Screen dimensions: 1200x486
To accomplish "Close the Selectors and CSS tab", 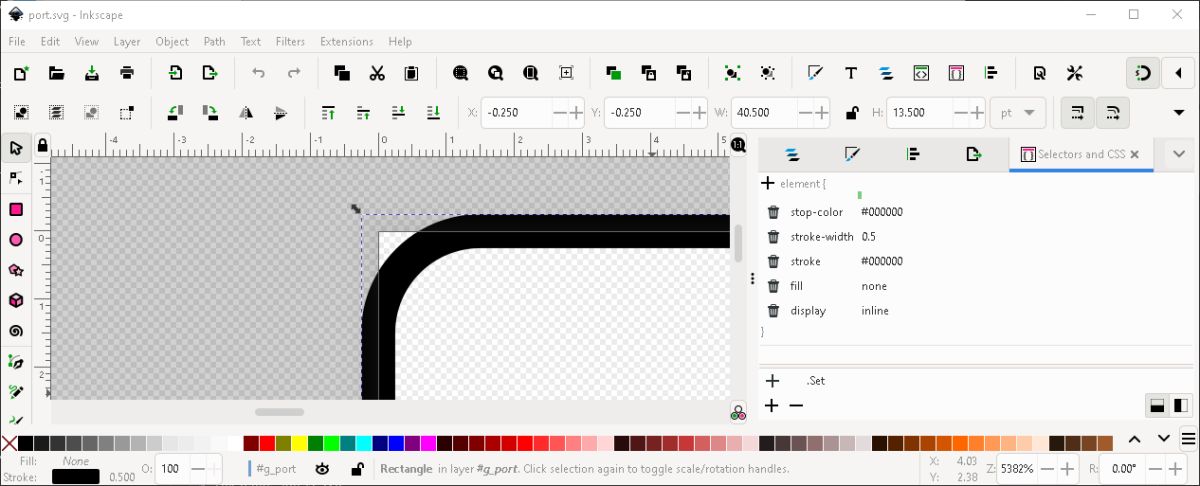I will pos(1135,154).
